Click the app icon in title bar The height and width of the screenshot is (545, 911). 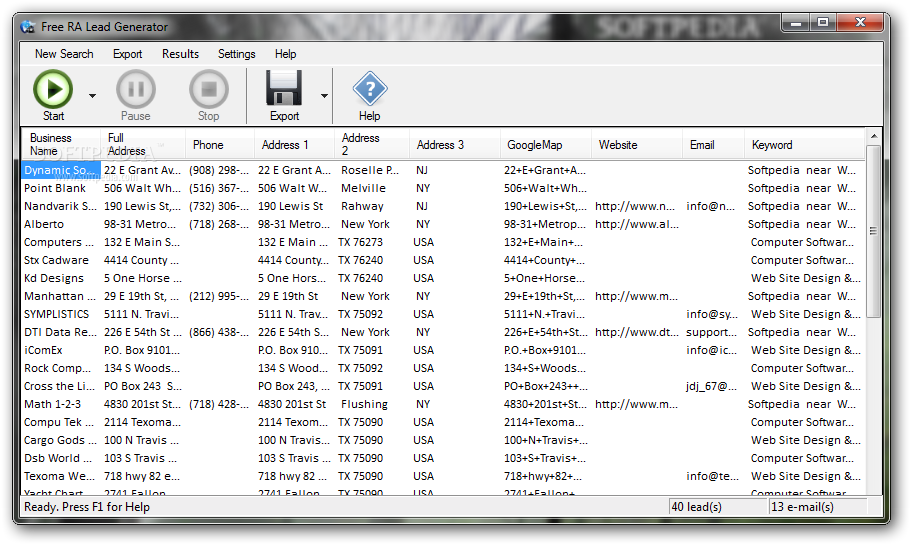pyautogui.click(x=27, y=27)
